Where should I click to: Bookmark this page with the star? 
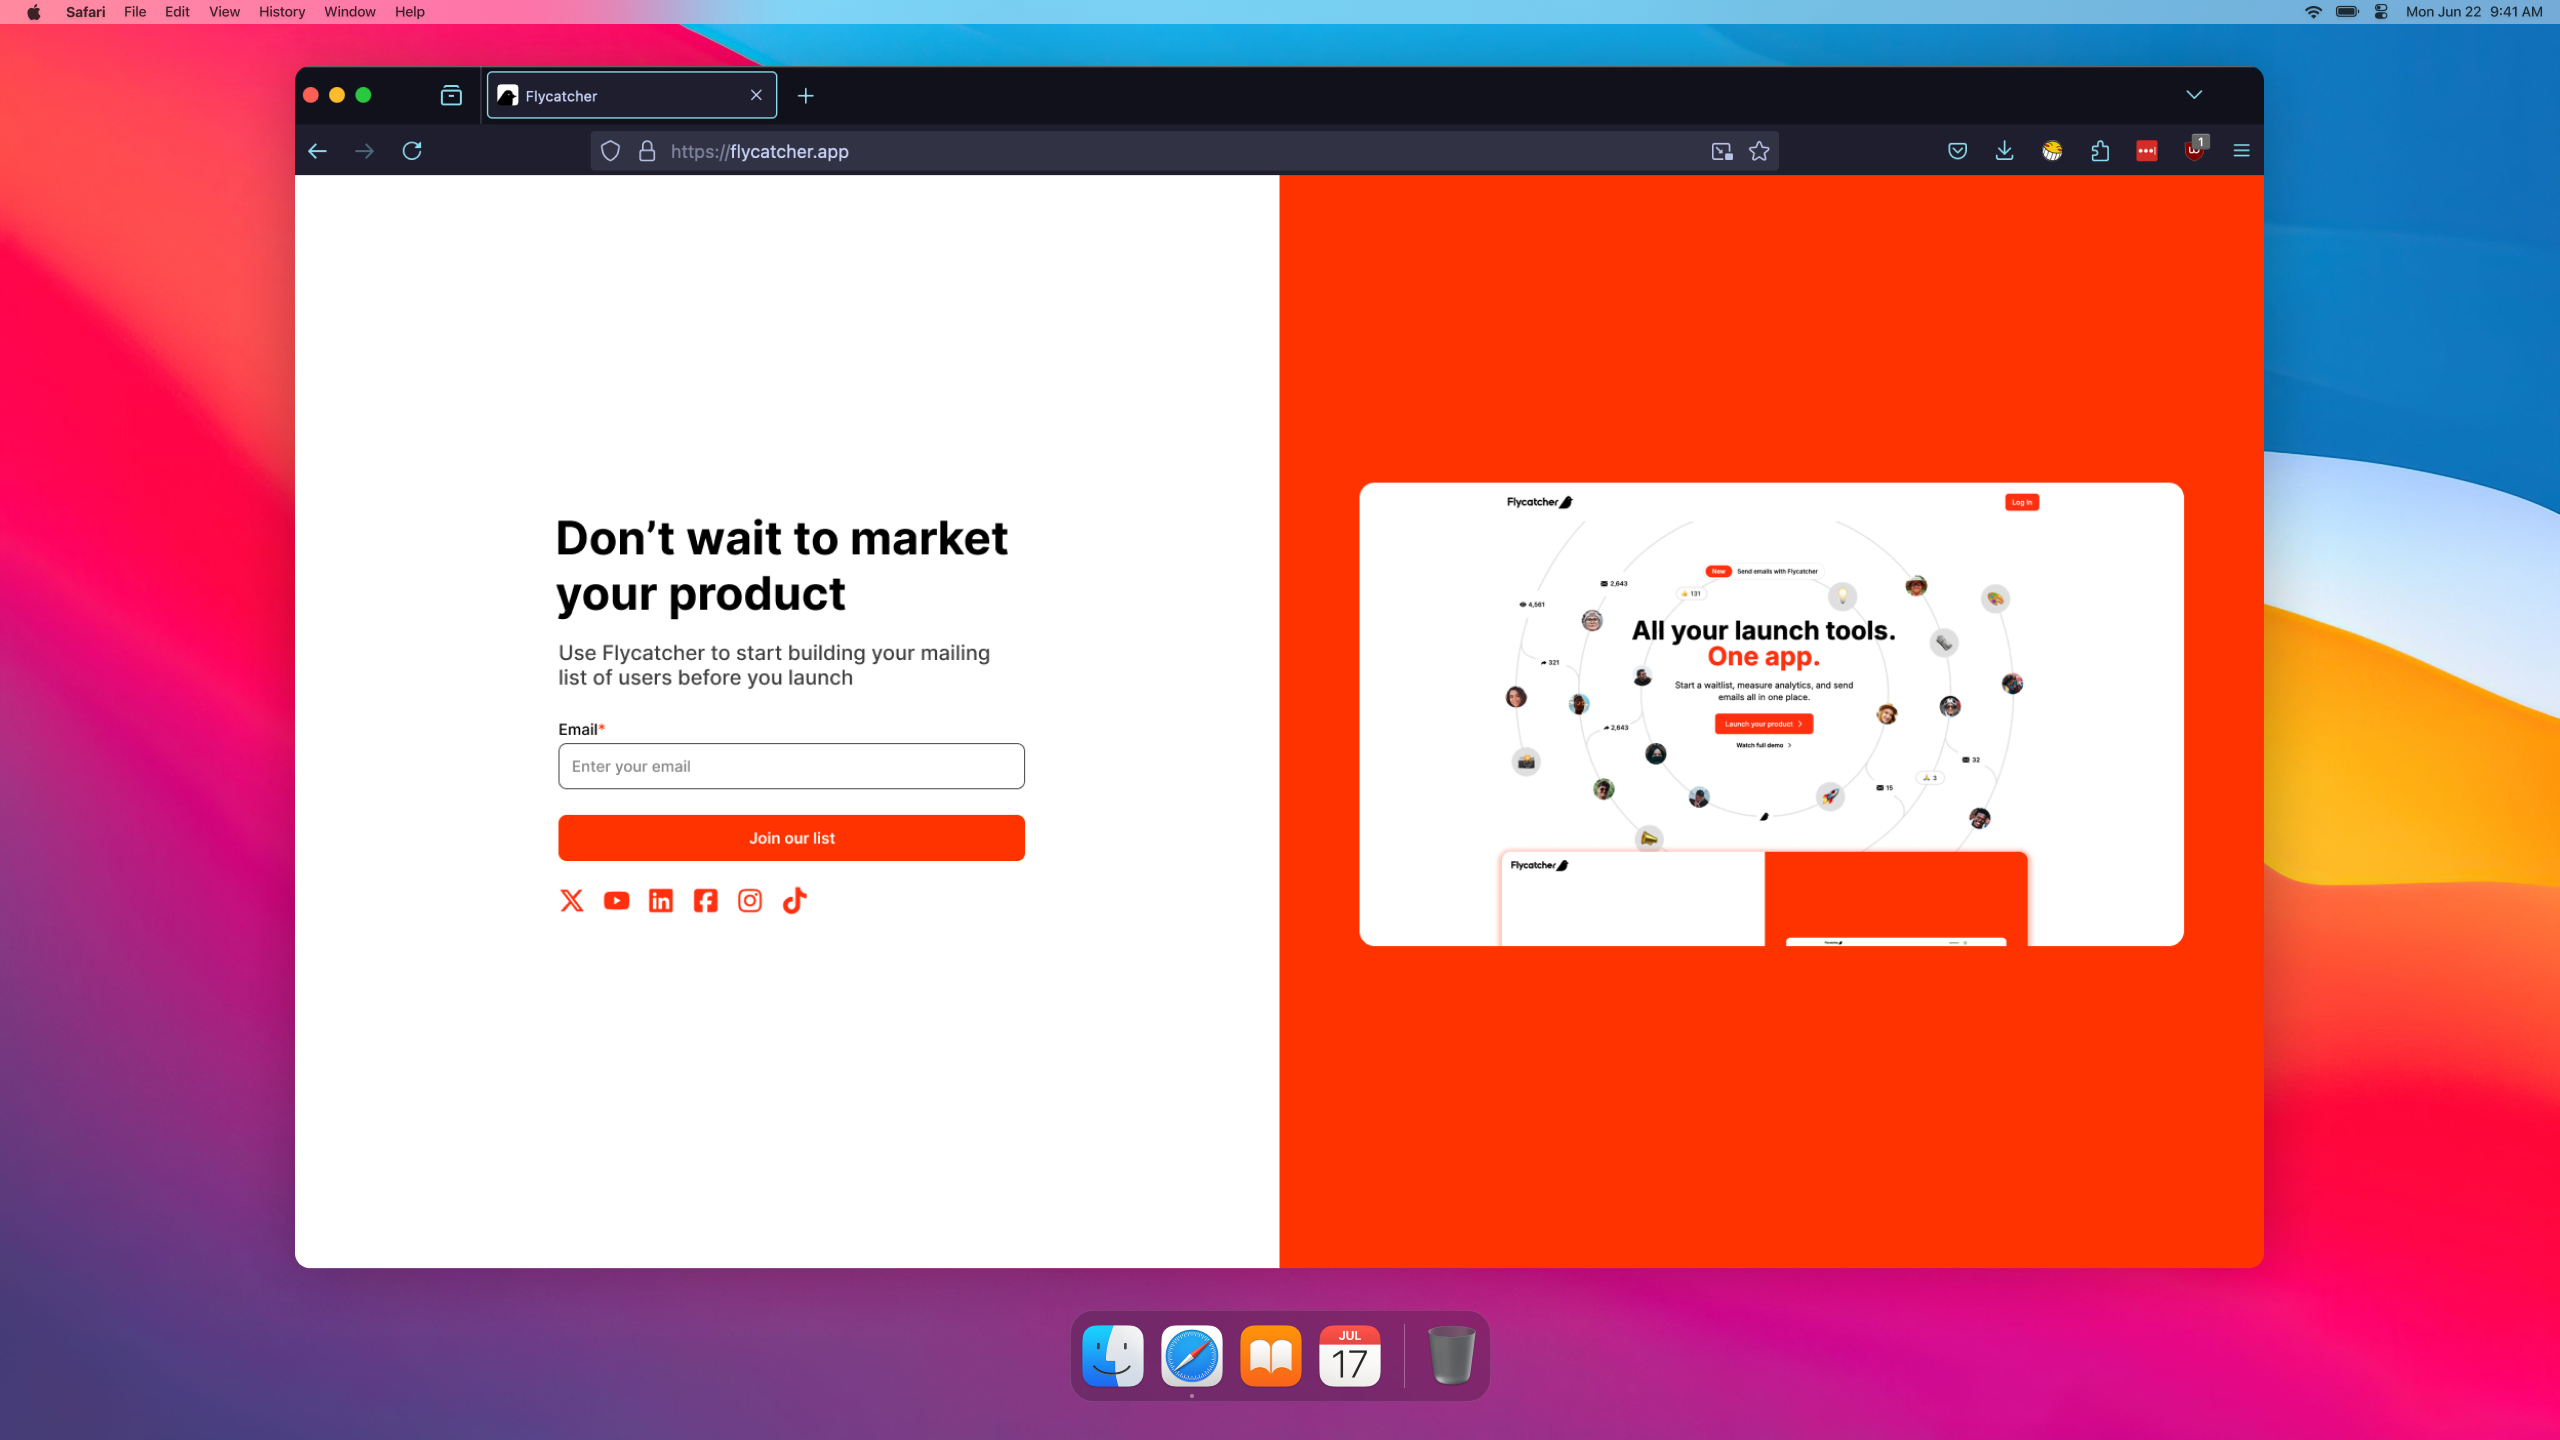(x=1759, y=151)
